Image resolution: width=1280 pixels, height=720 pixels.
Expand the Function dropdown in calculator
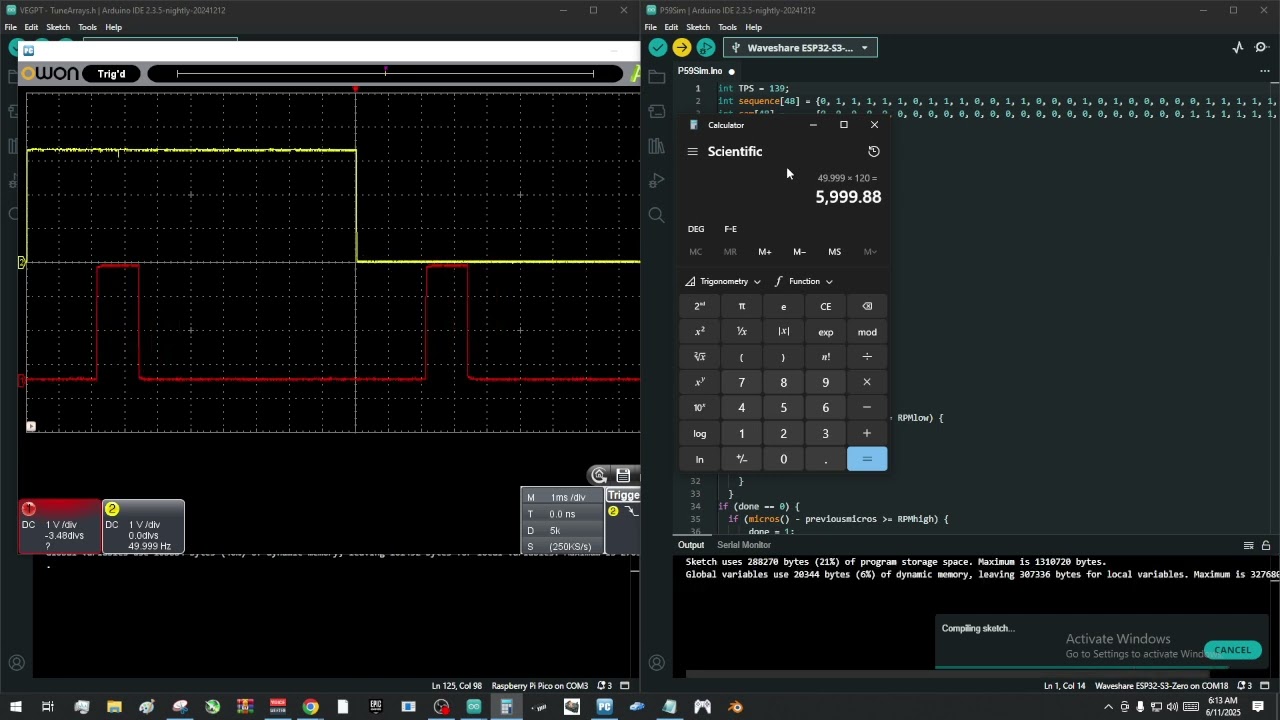coord(803,281)
